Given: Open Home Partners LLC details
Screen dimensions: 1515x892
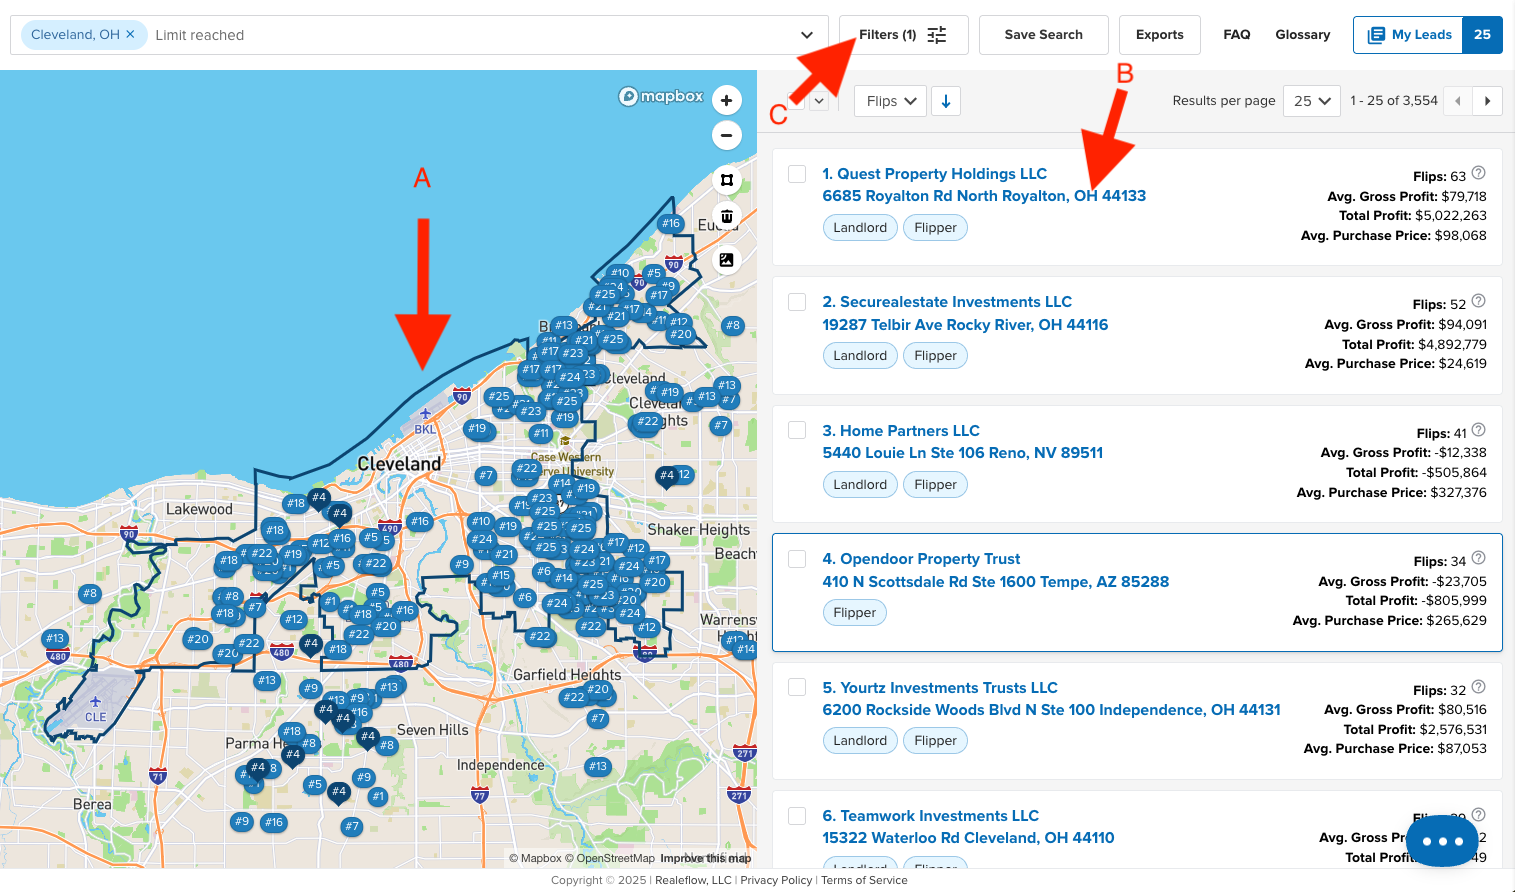Looking at the screenshot, I should [901, 431].
